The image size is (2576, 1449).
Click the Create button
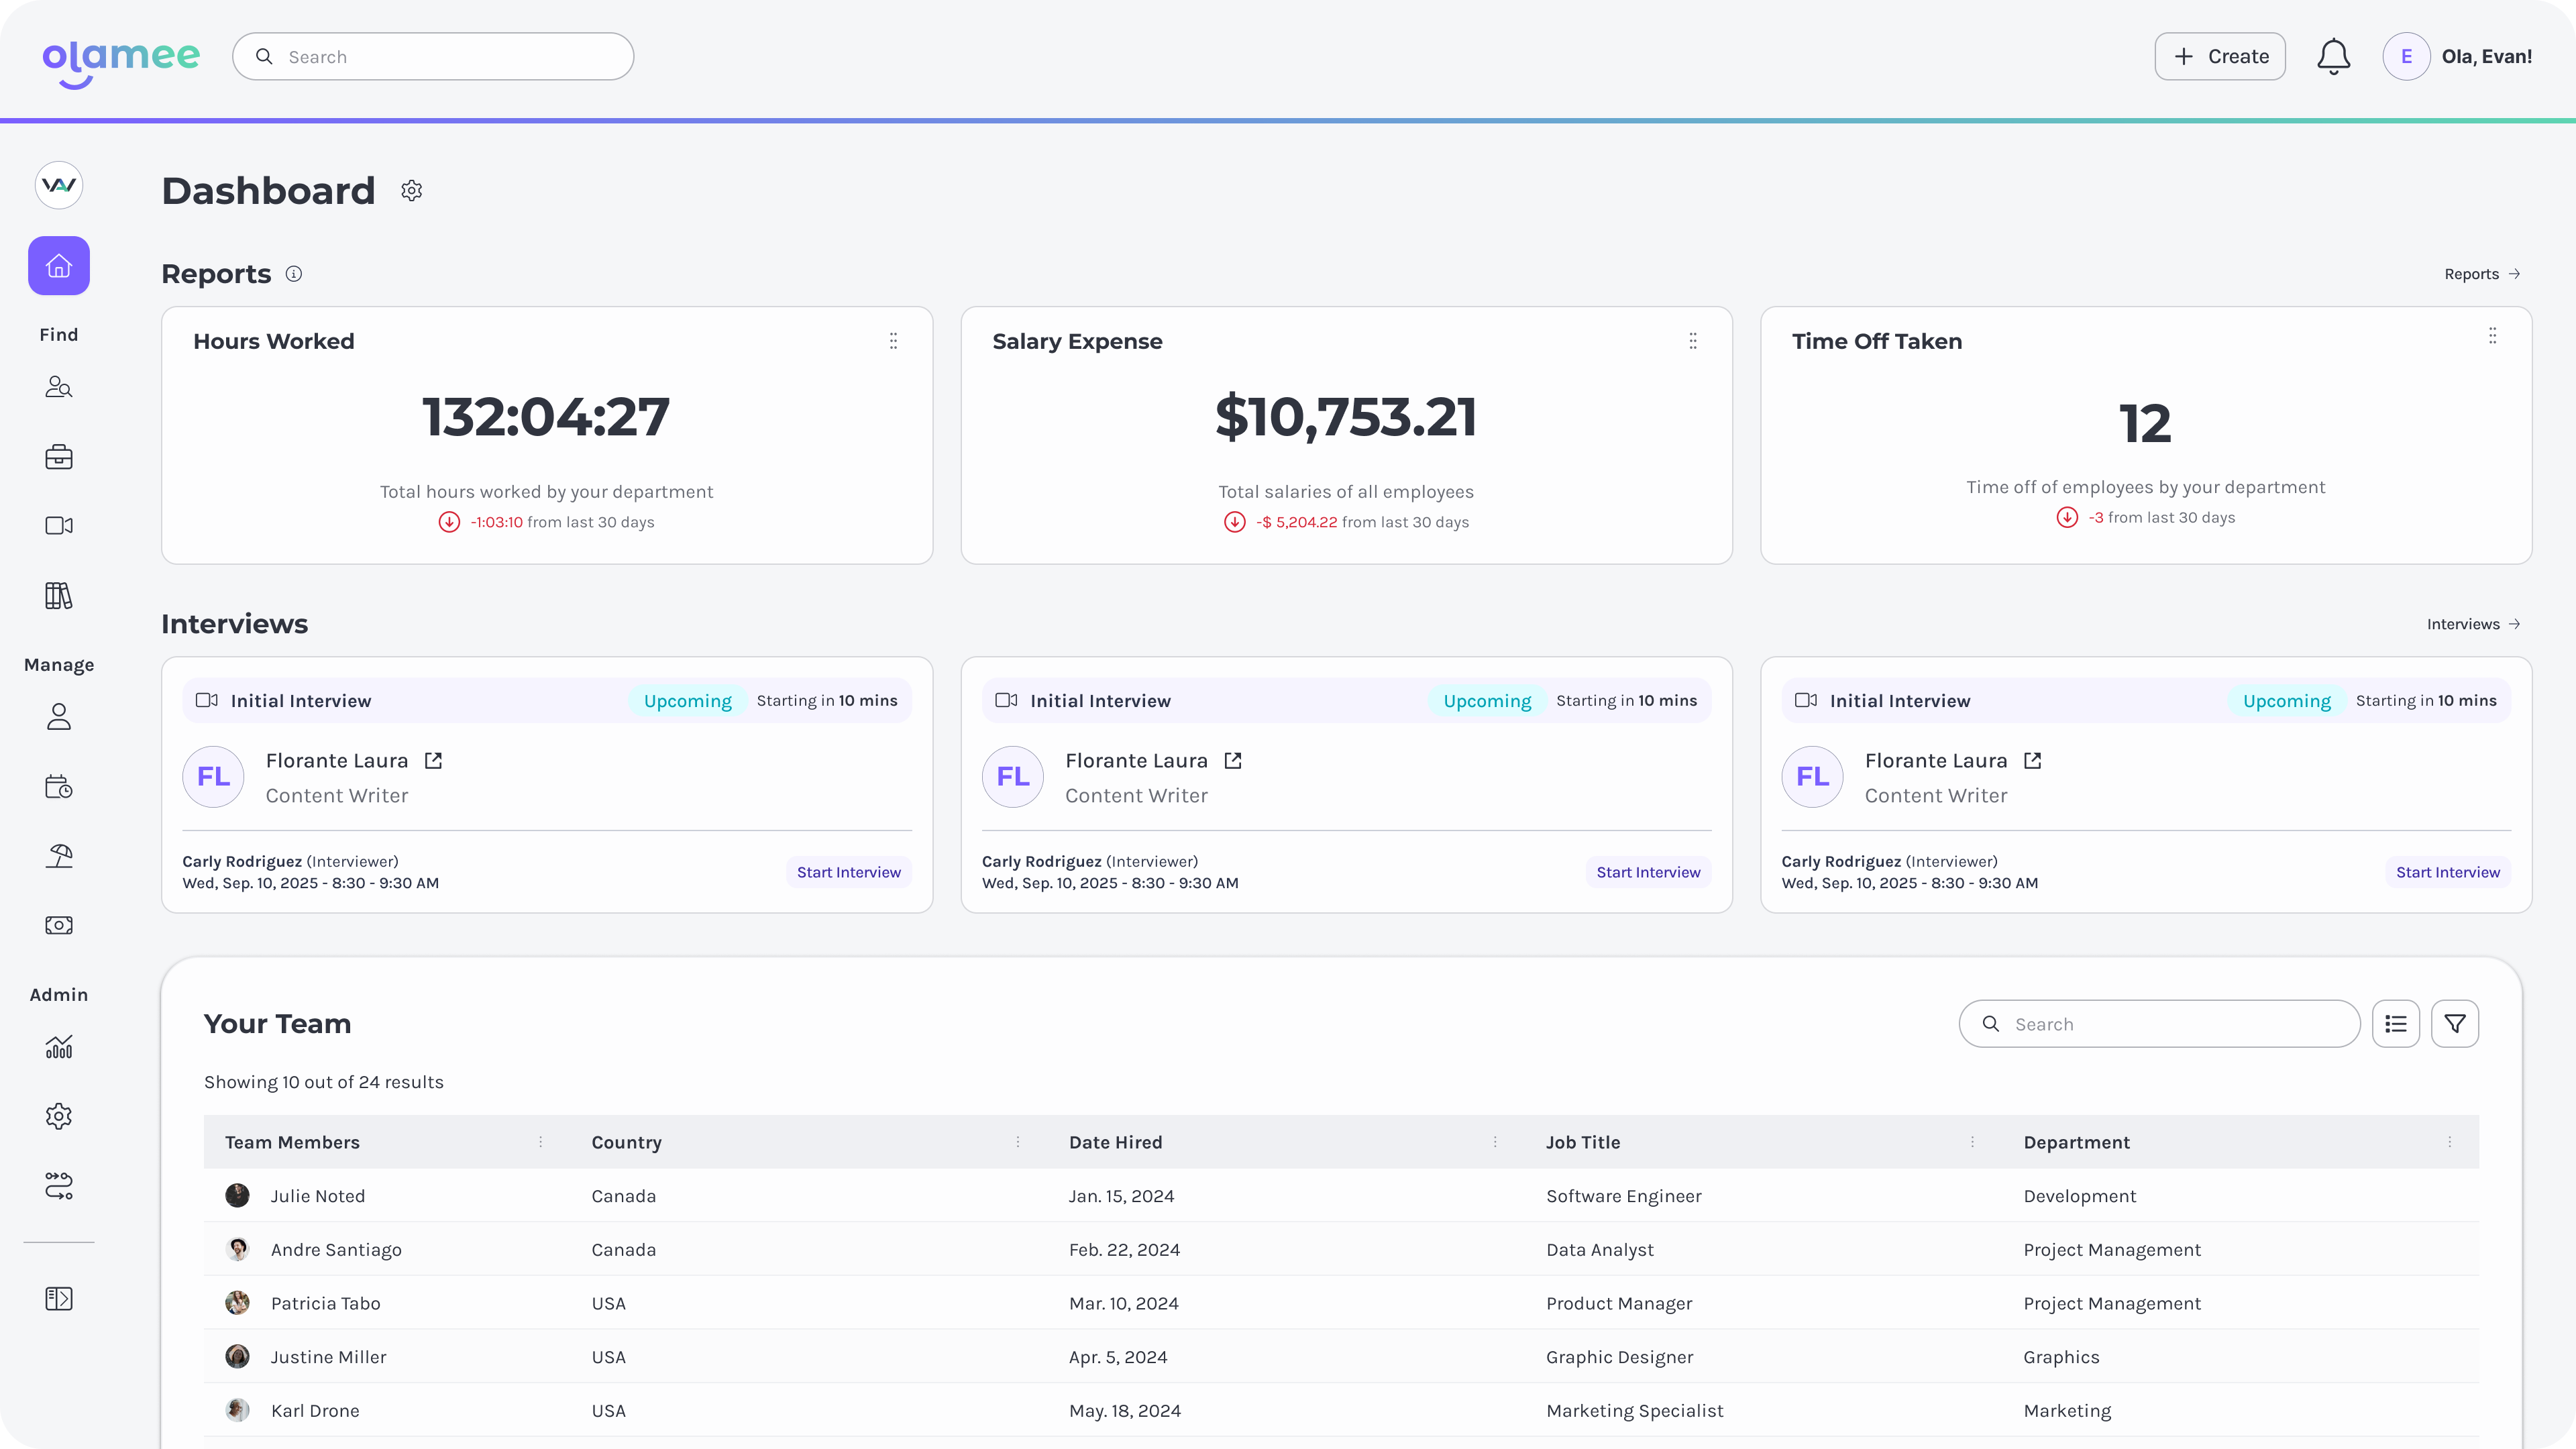pos(2219,57)
